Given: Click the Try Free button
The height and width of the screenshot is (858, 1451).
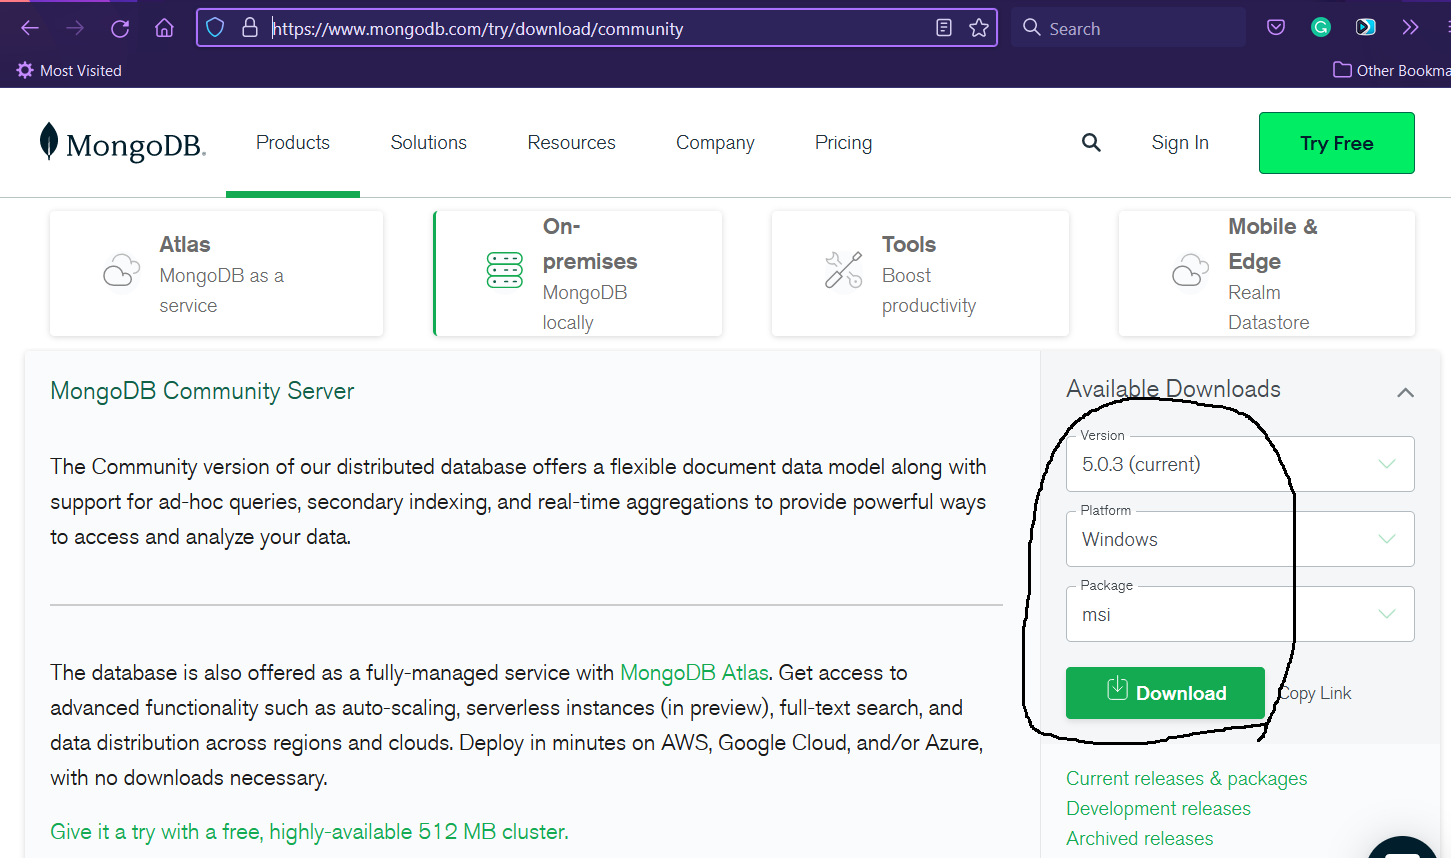Looking at the screenshot, I should pos(1337,143).
